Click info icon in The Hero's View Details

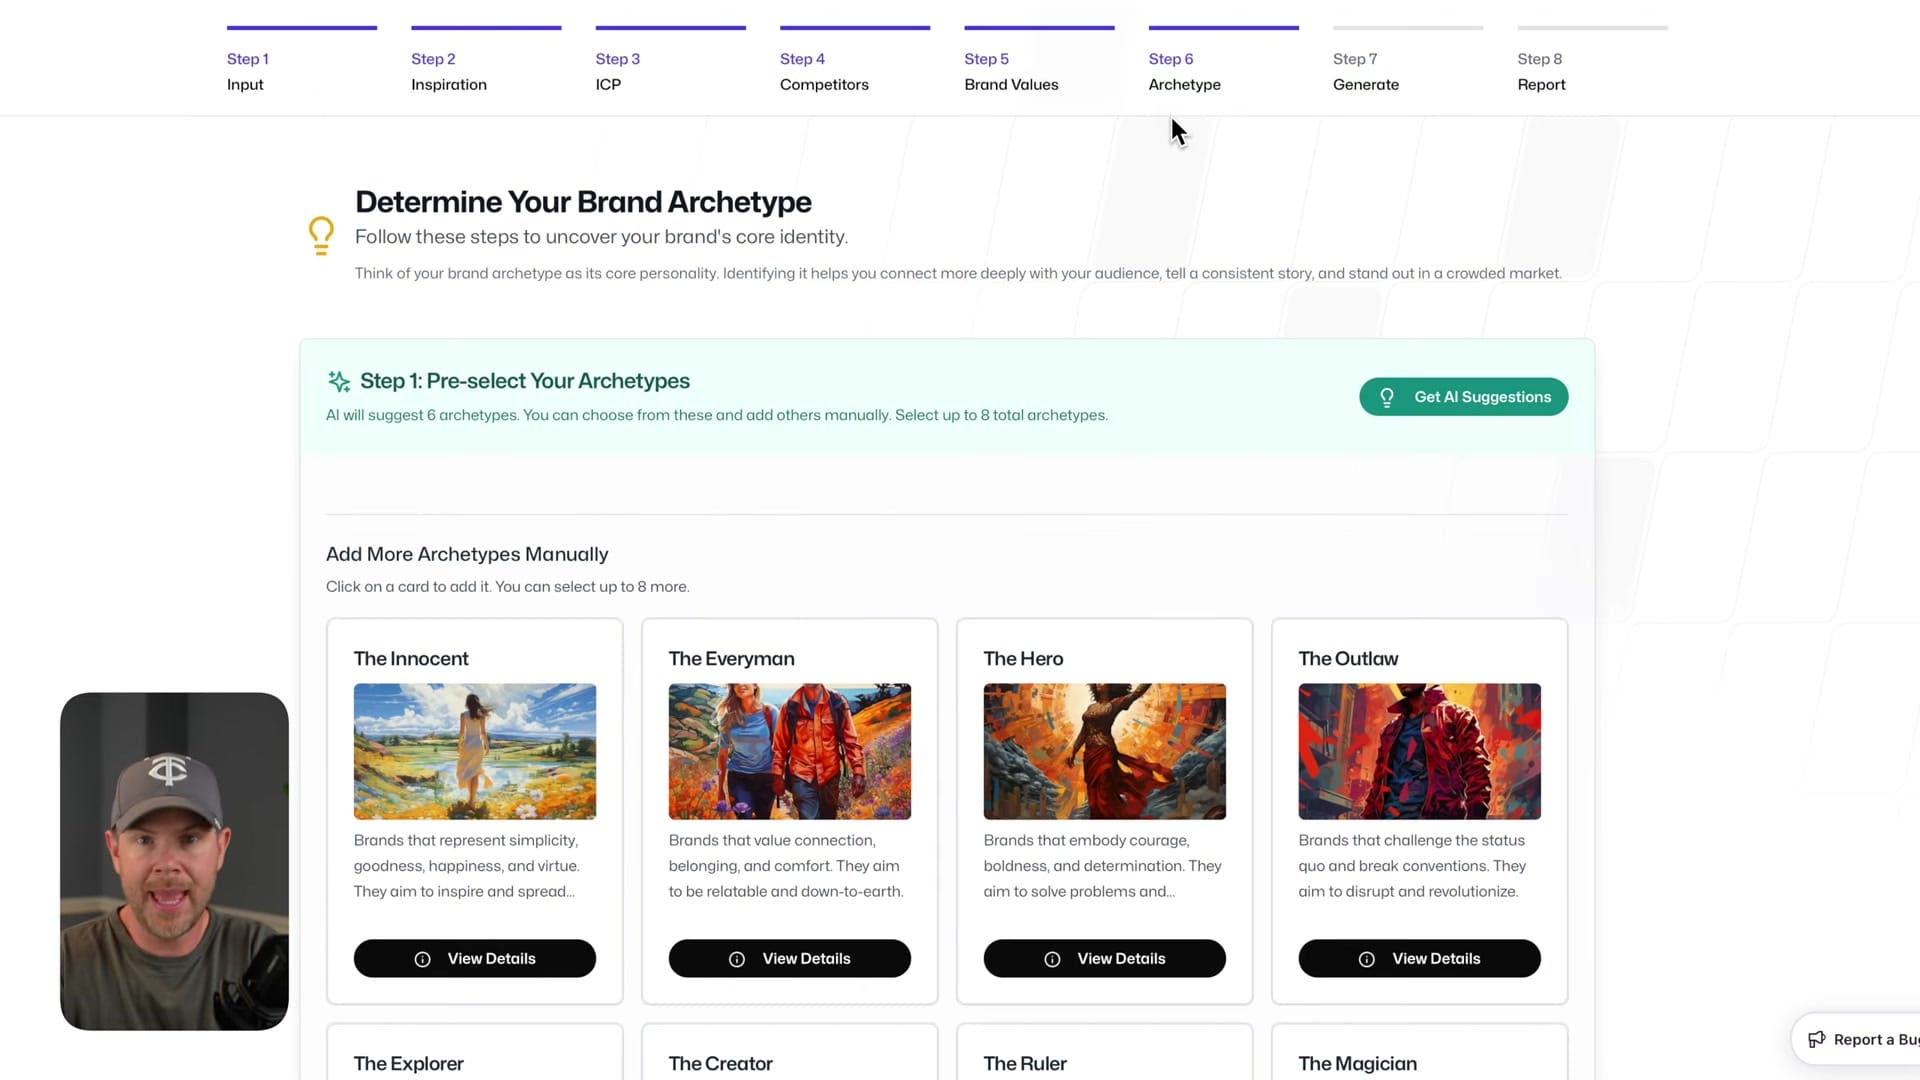point(1052,959)
